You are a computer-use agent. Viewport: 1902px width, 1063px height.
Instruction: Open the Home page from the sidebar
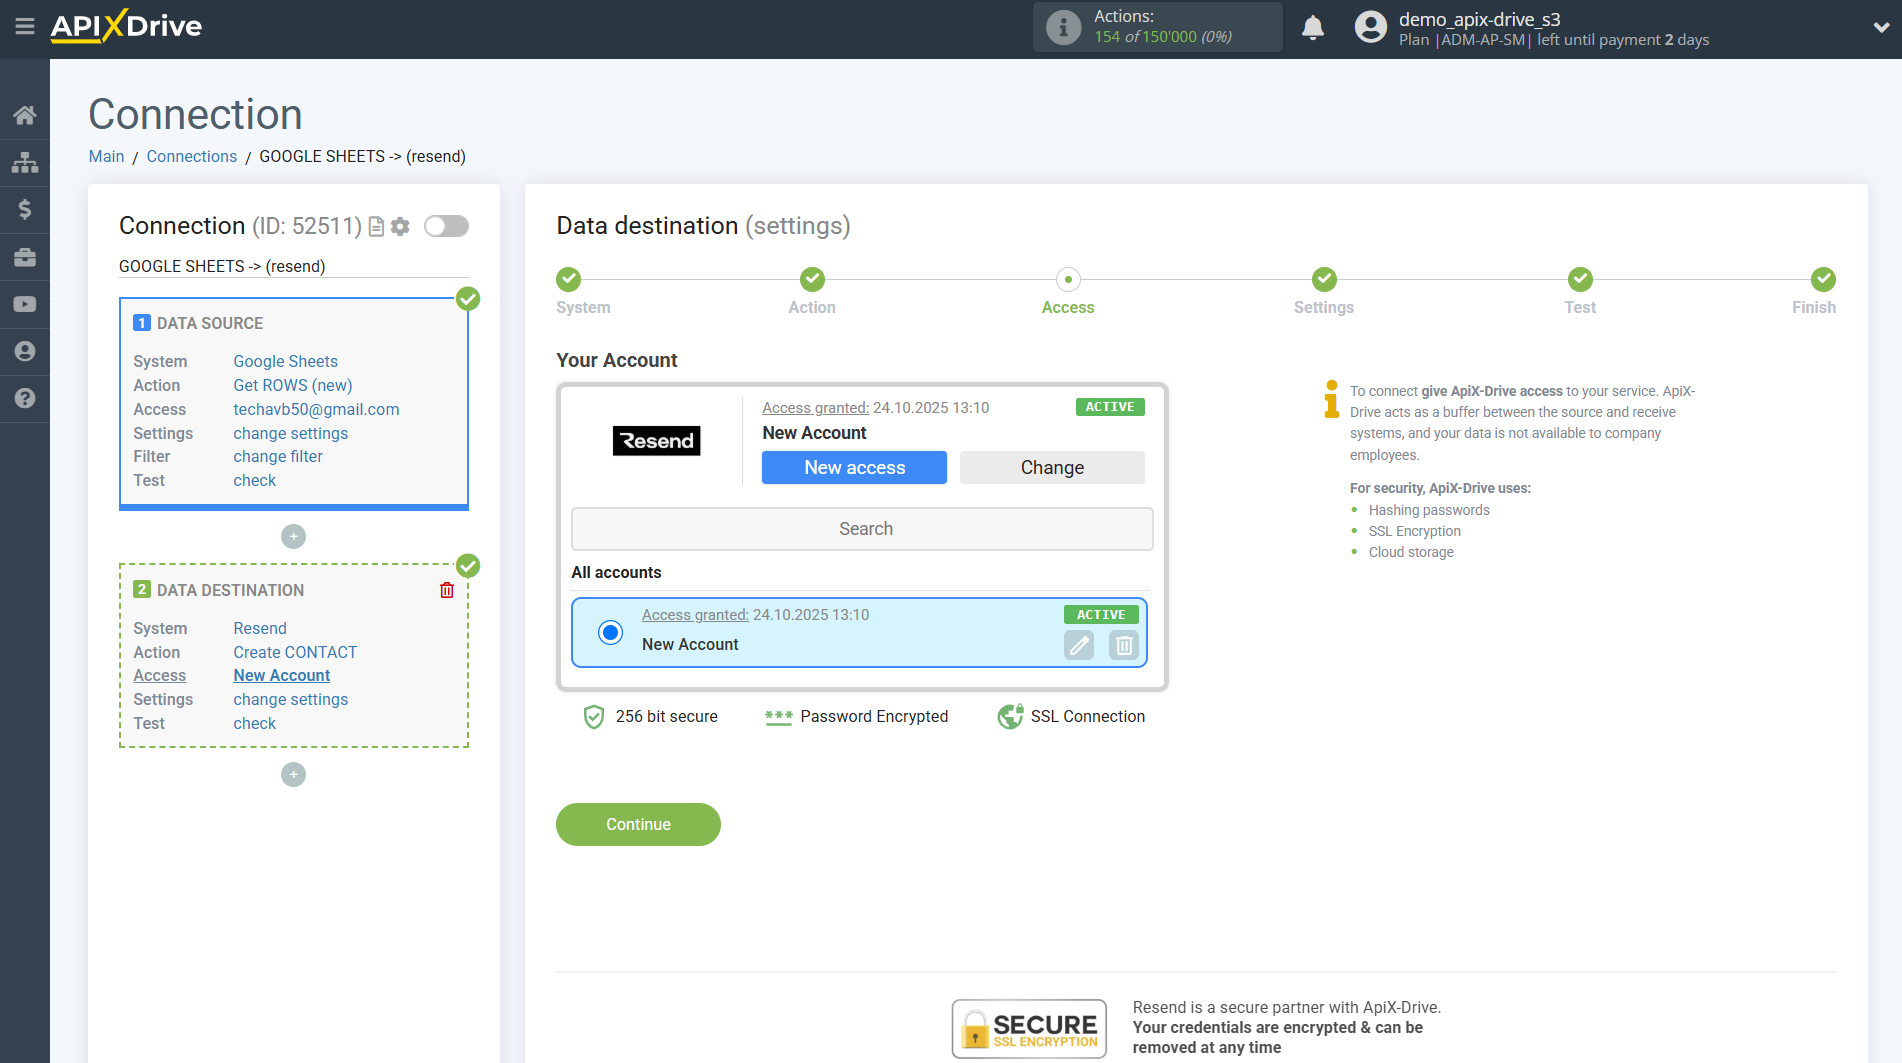(25, 114)
